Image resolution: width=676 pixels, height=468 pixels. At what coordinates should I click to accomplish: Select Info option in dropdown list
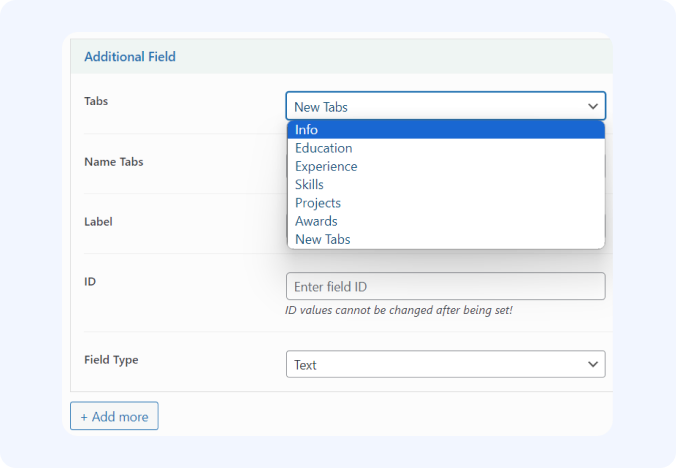click(x=446, y=130)
